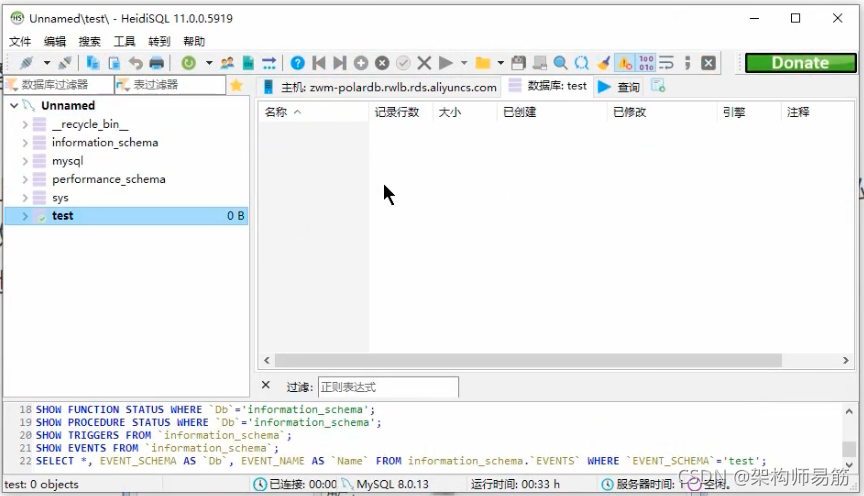Click the yellow star favorites icon
864x496 pixels.
tap(237, 85)
